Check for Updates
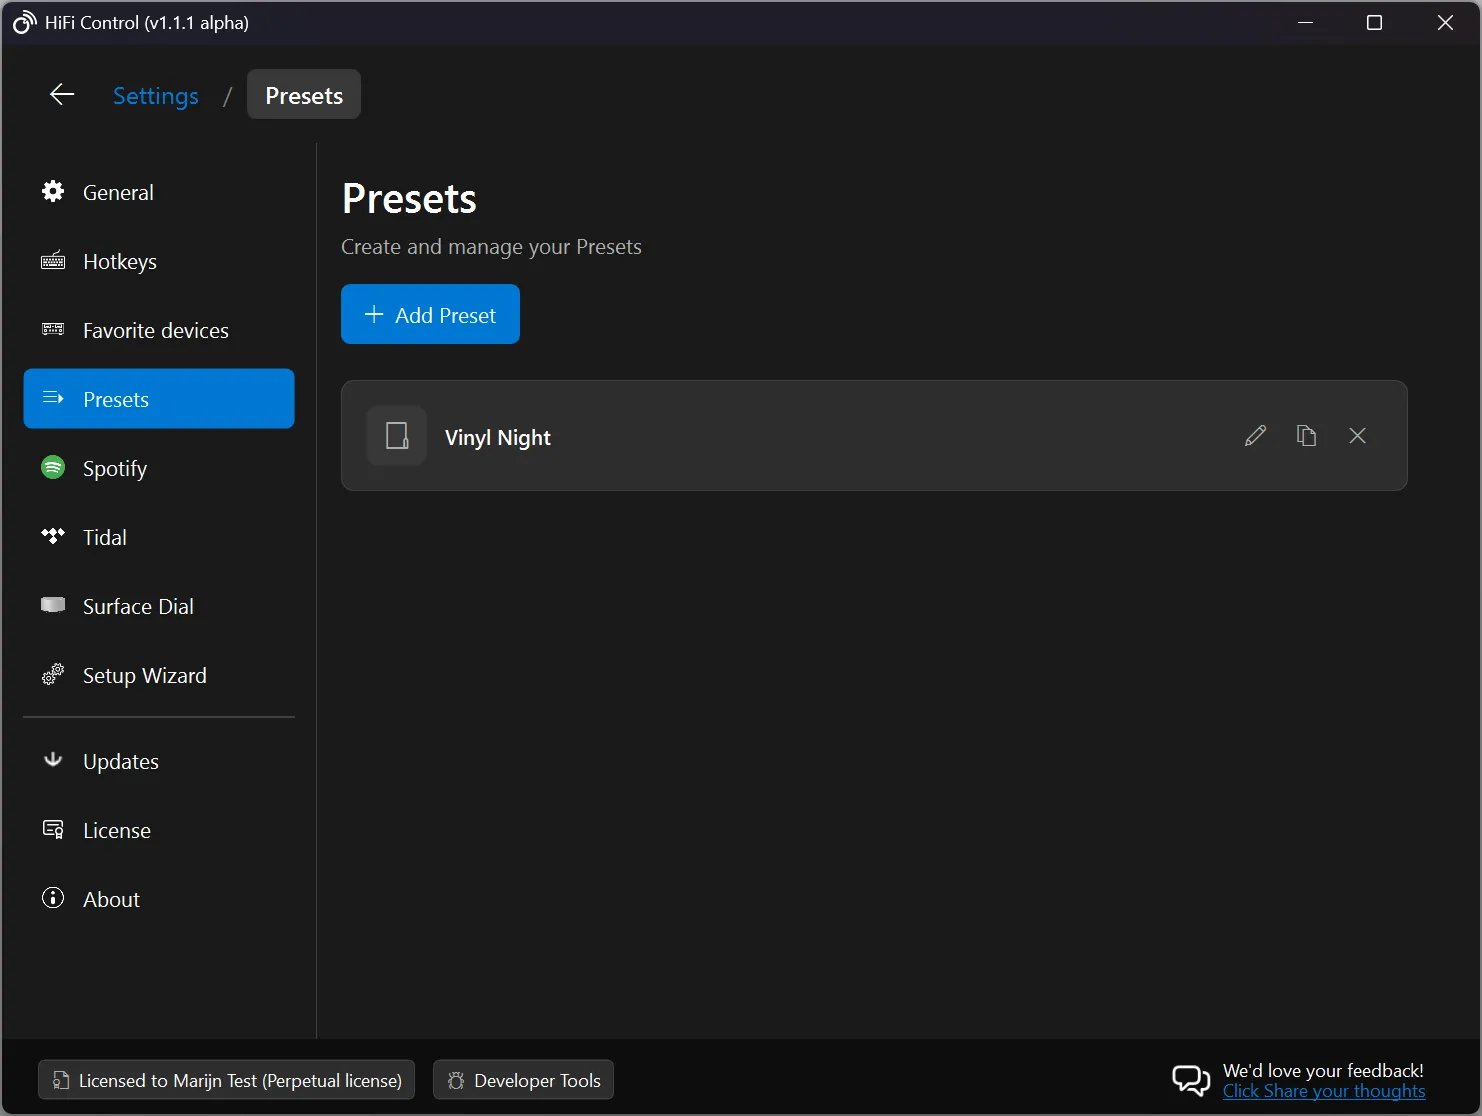 pos(120,761)
